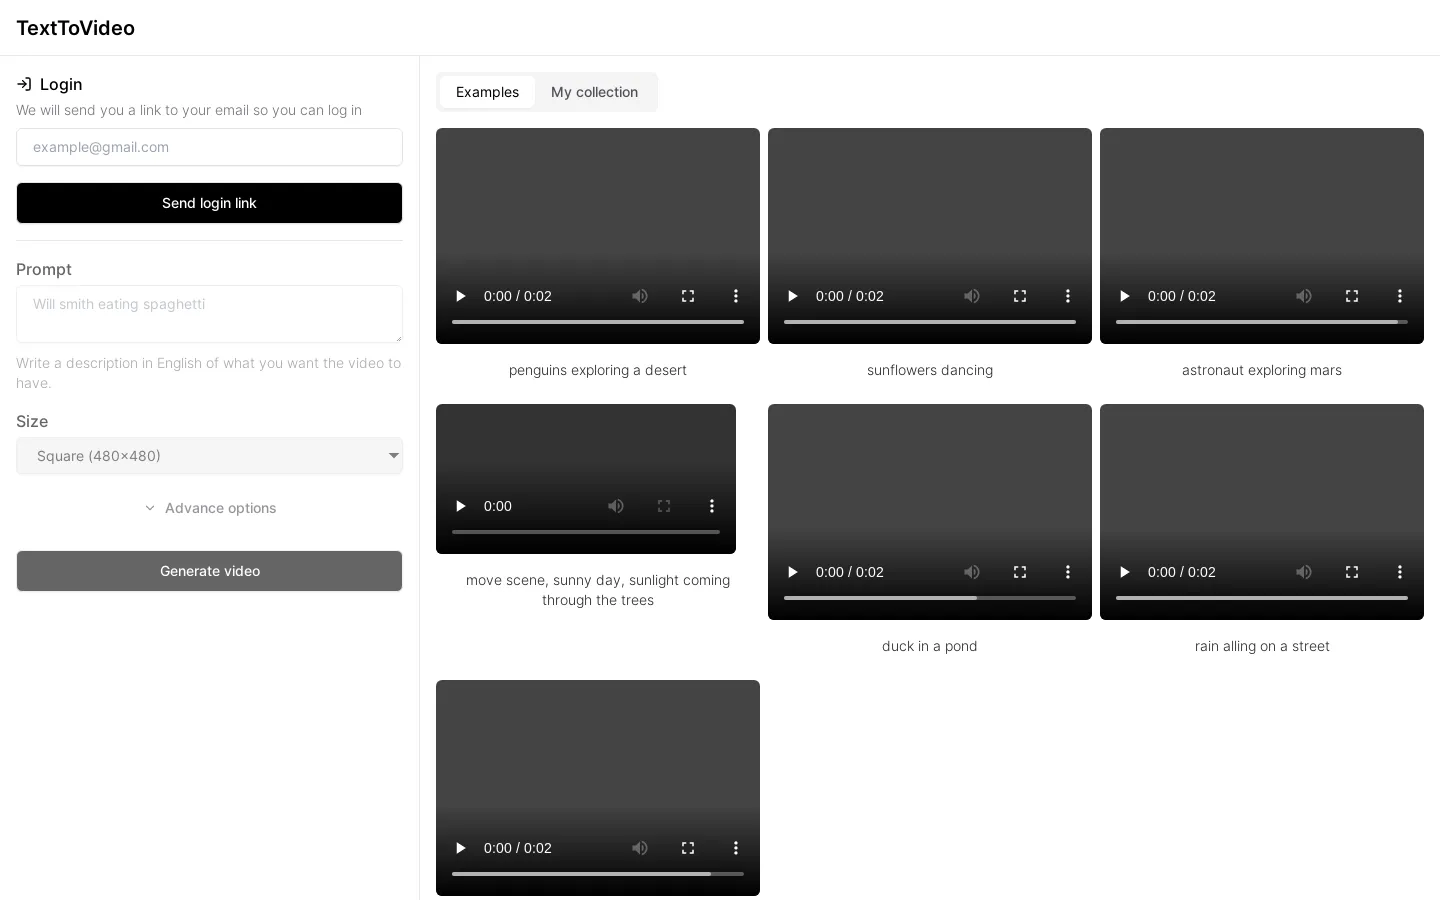Mute the rain alling on a street video

pos(1304,572)
